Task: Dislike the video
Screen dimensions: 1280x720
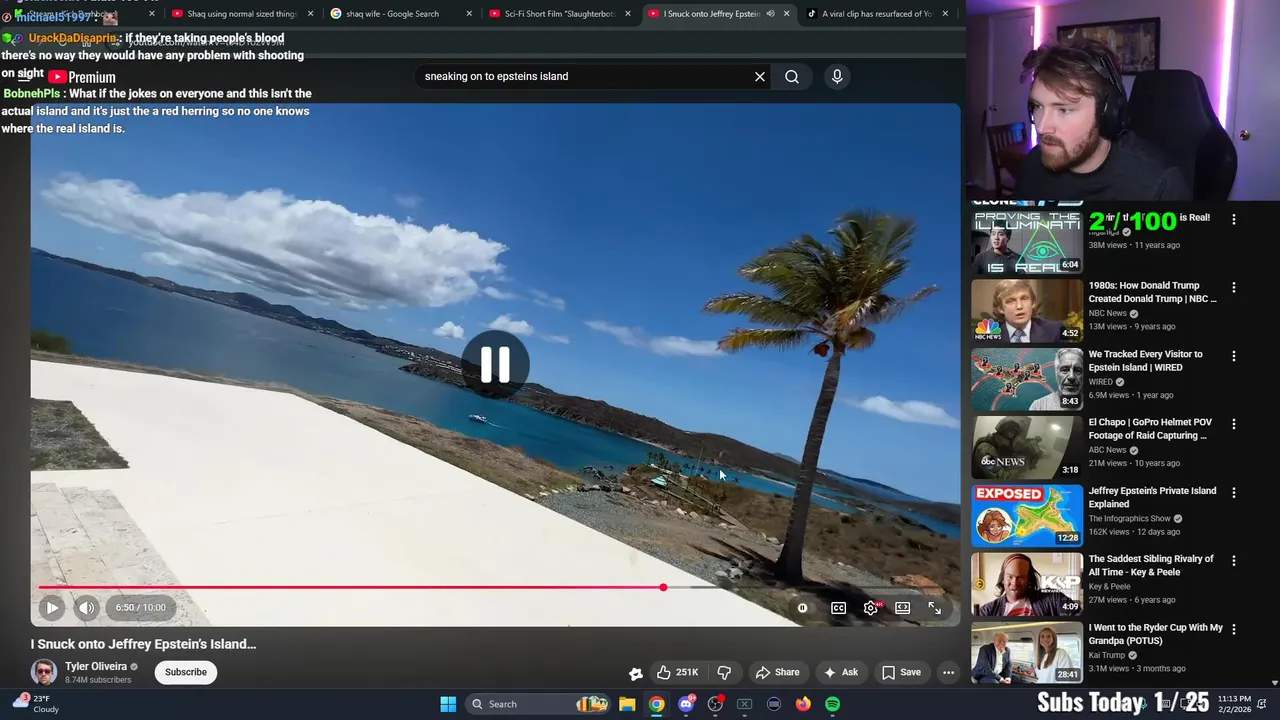Action: [725, 672]
